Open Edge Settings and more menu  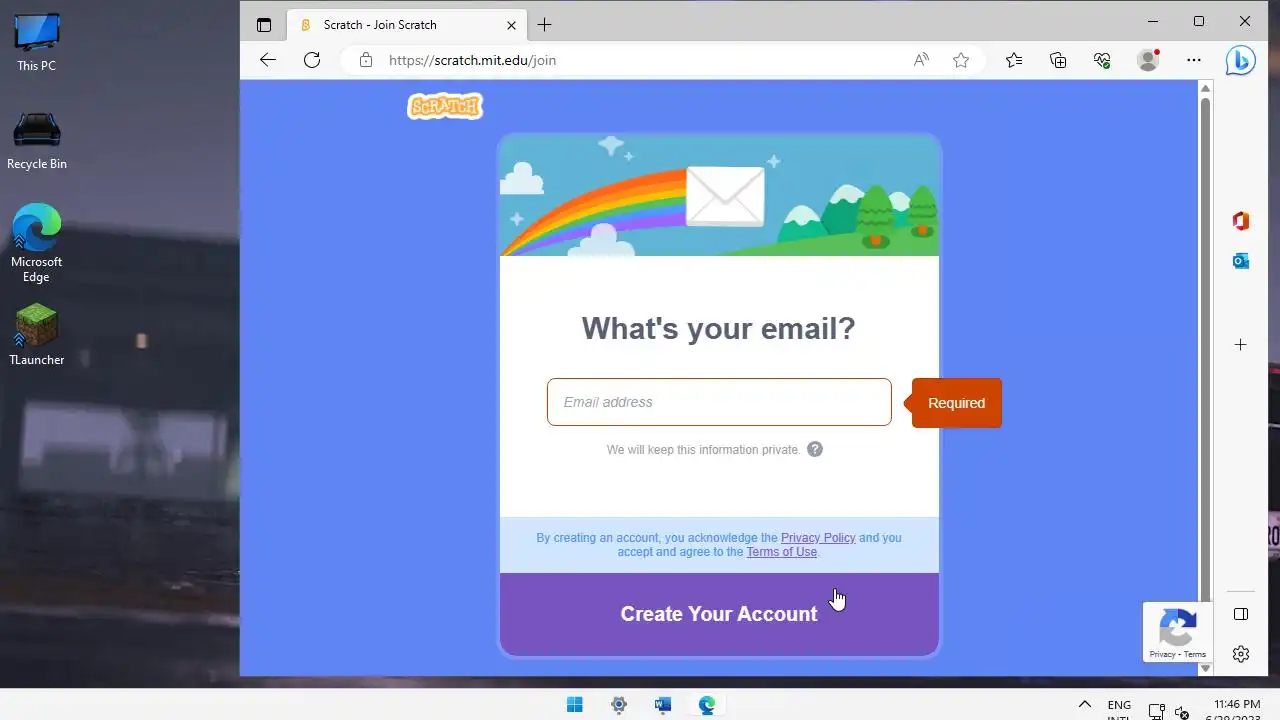click(1194, 60)
